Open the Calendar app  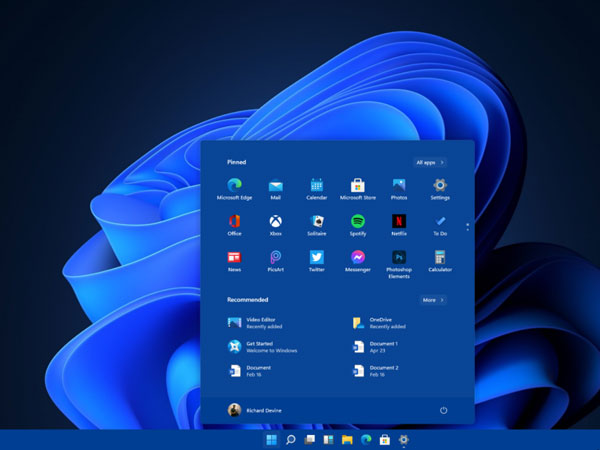(316, 189)
